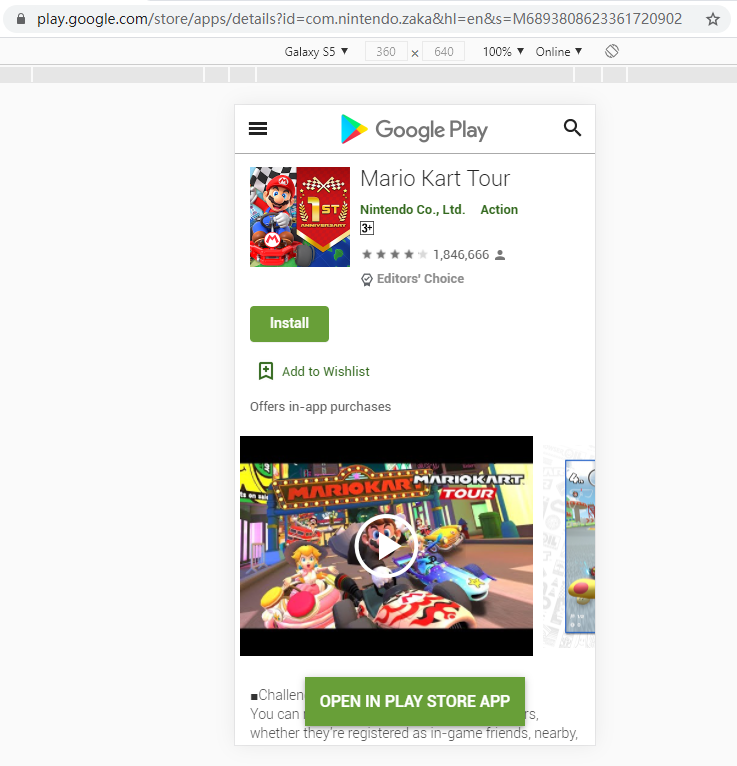The width and height of the screenshot is (737, 766).
Task: Tap Open in Play Store App button
Action: tap(414, 701)
